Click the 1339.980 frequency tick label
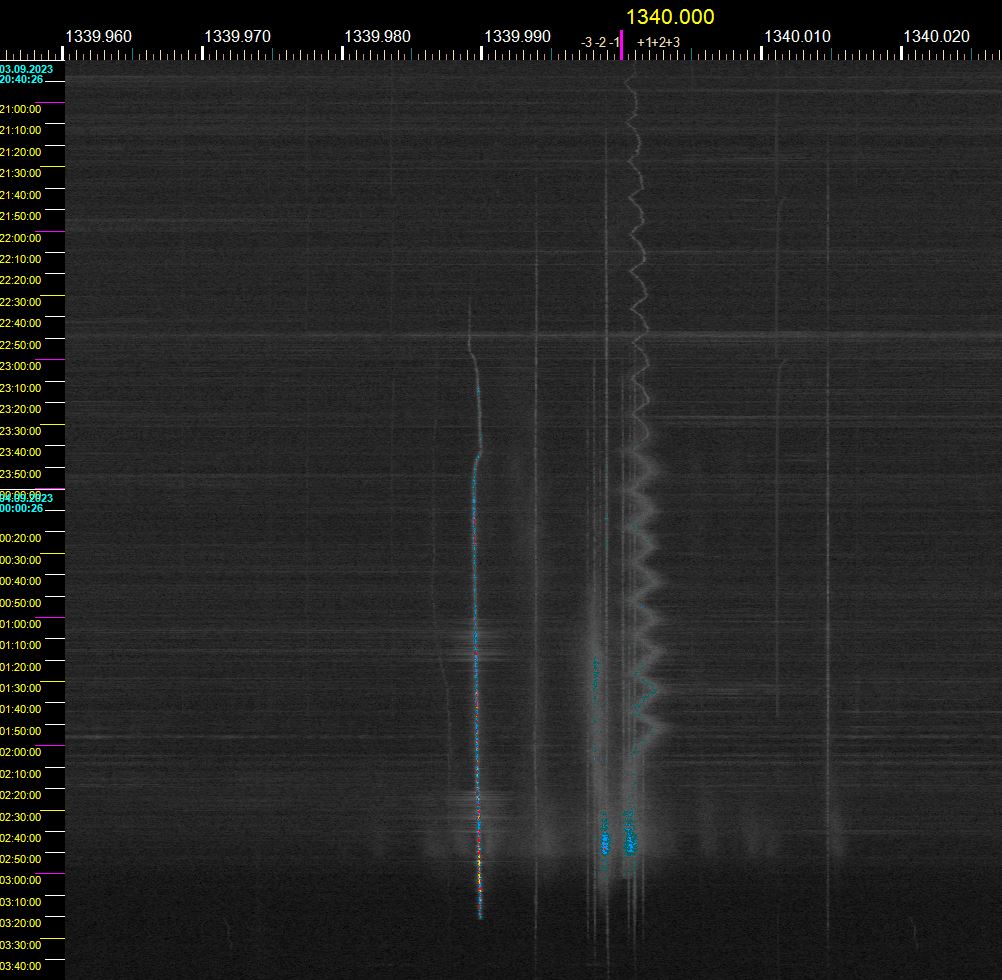This screenshot has width=1002, height=980. click(x=378, y=36)
